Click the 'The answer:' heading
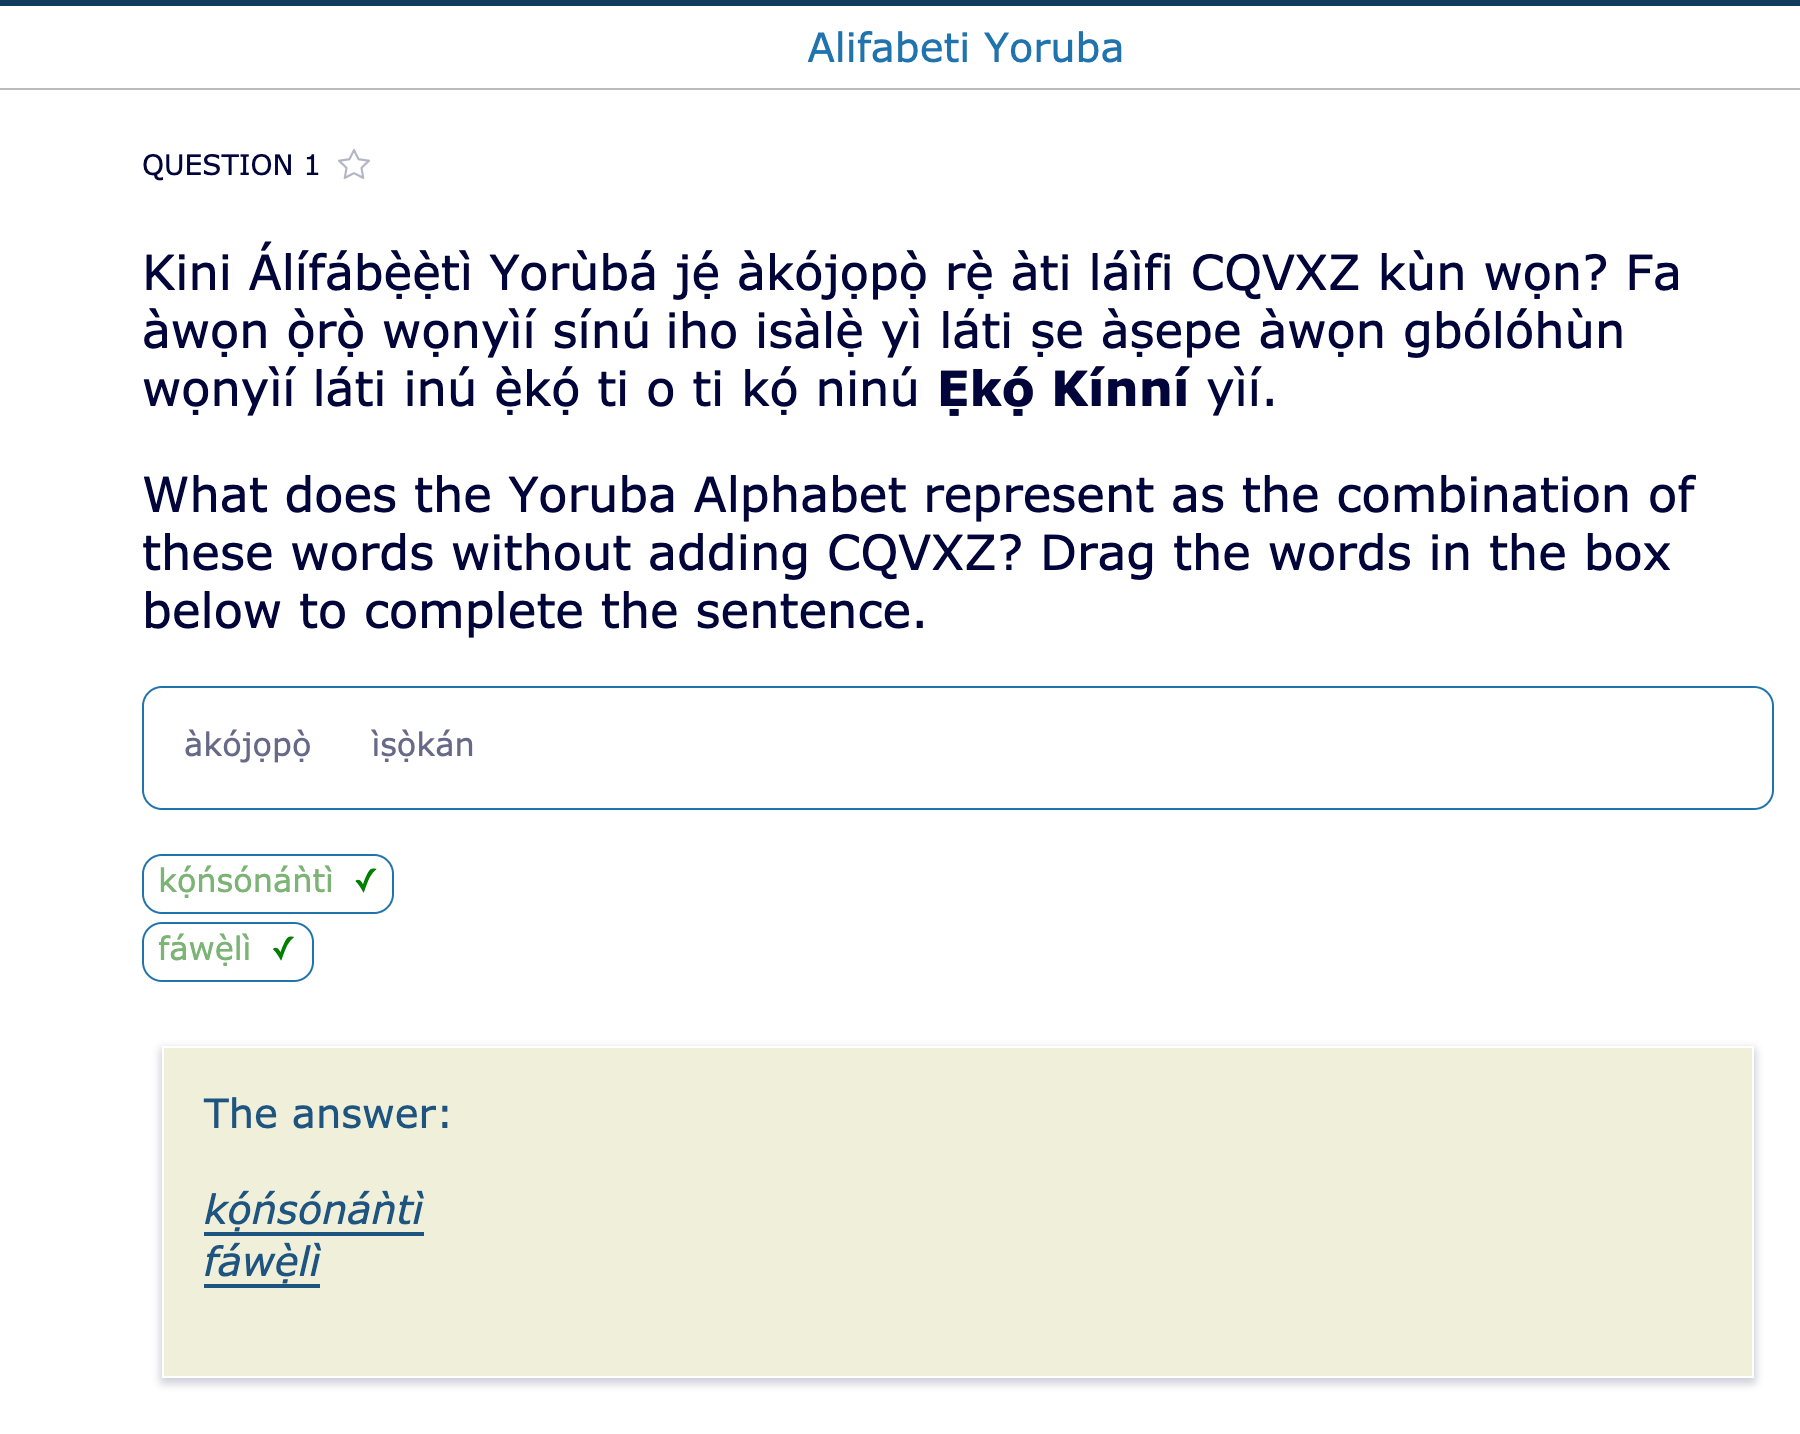Image resolution: width=1800 pixels, height=1434 pixels. pos(327,1114)
